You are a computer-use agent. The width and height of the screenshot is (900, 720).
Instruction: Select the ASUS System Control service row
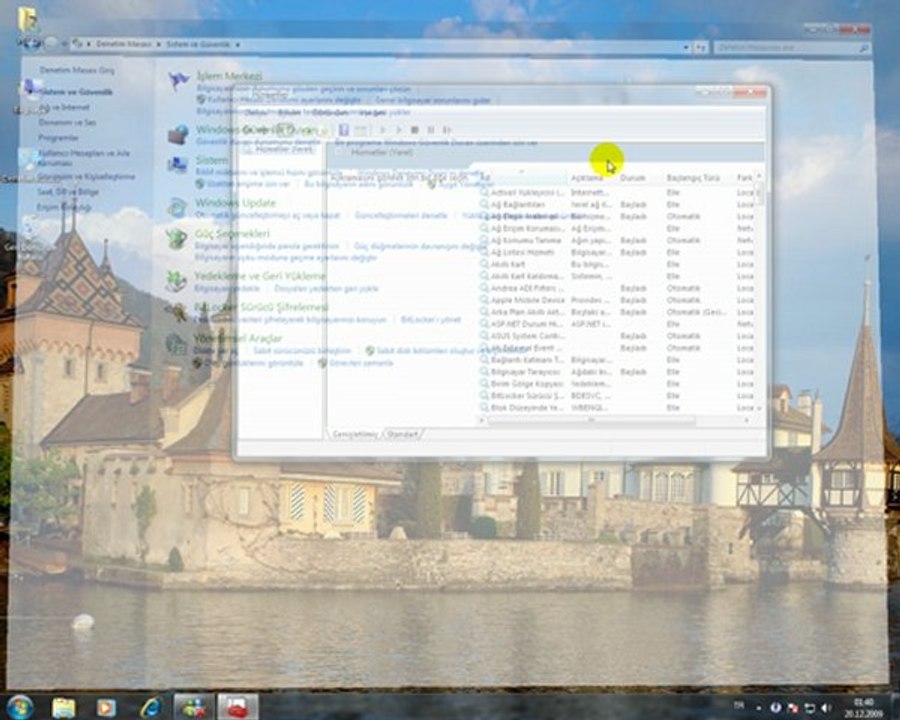[617, 336]
